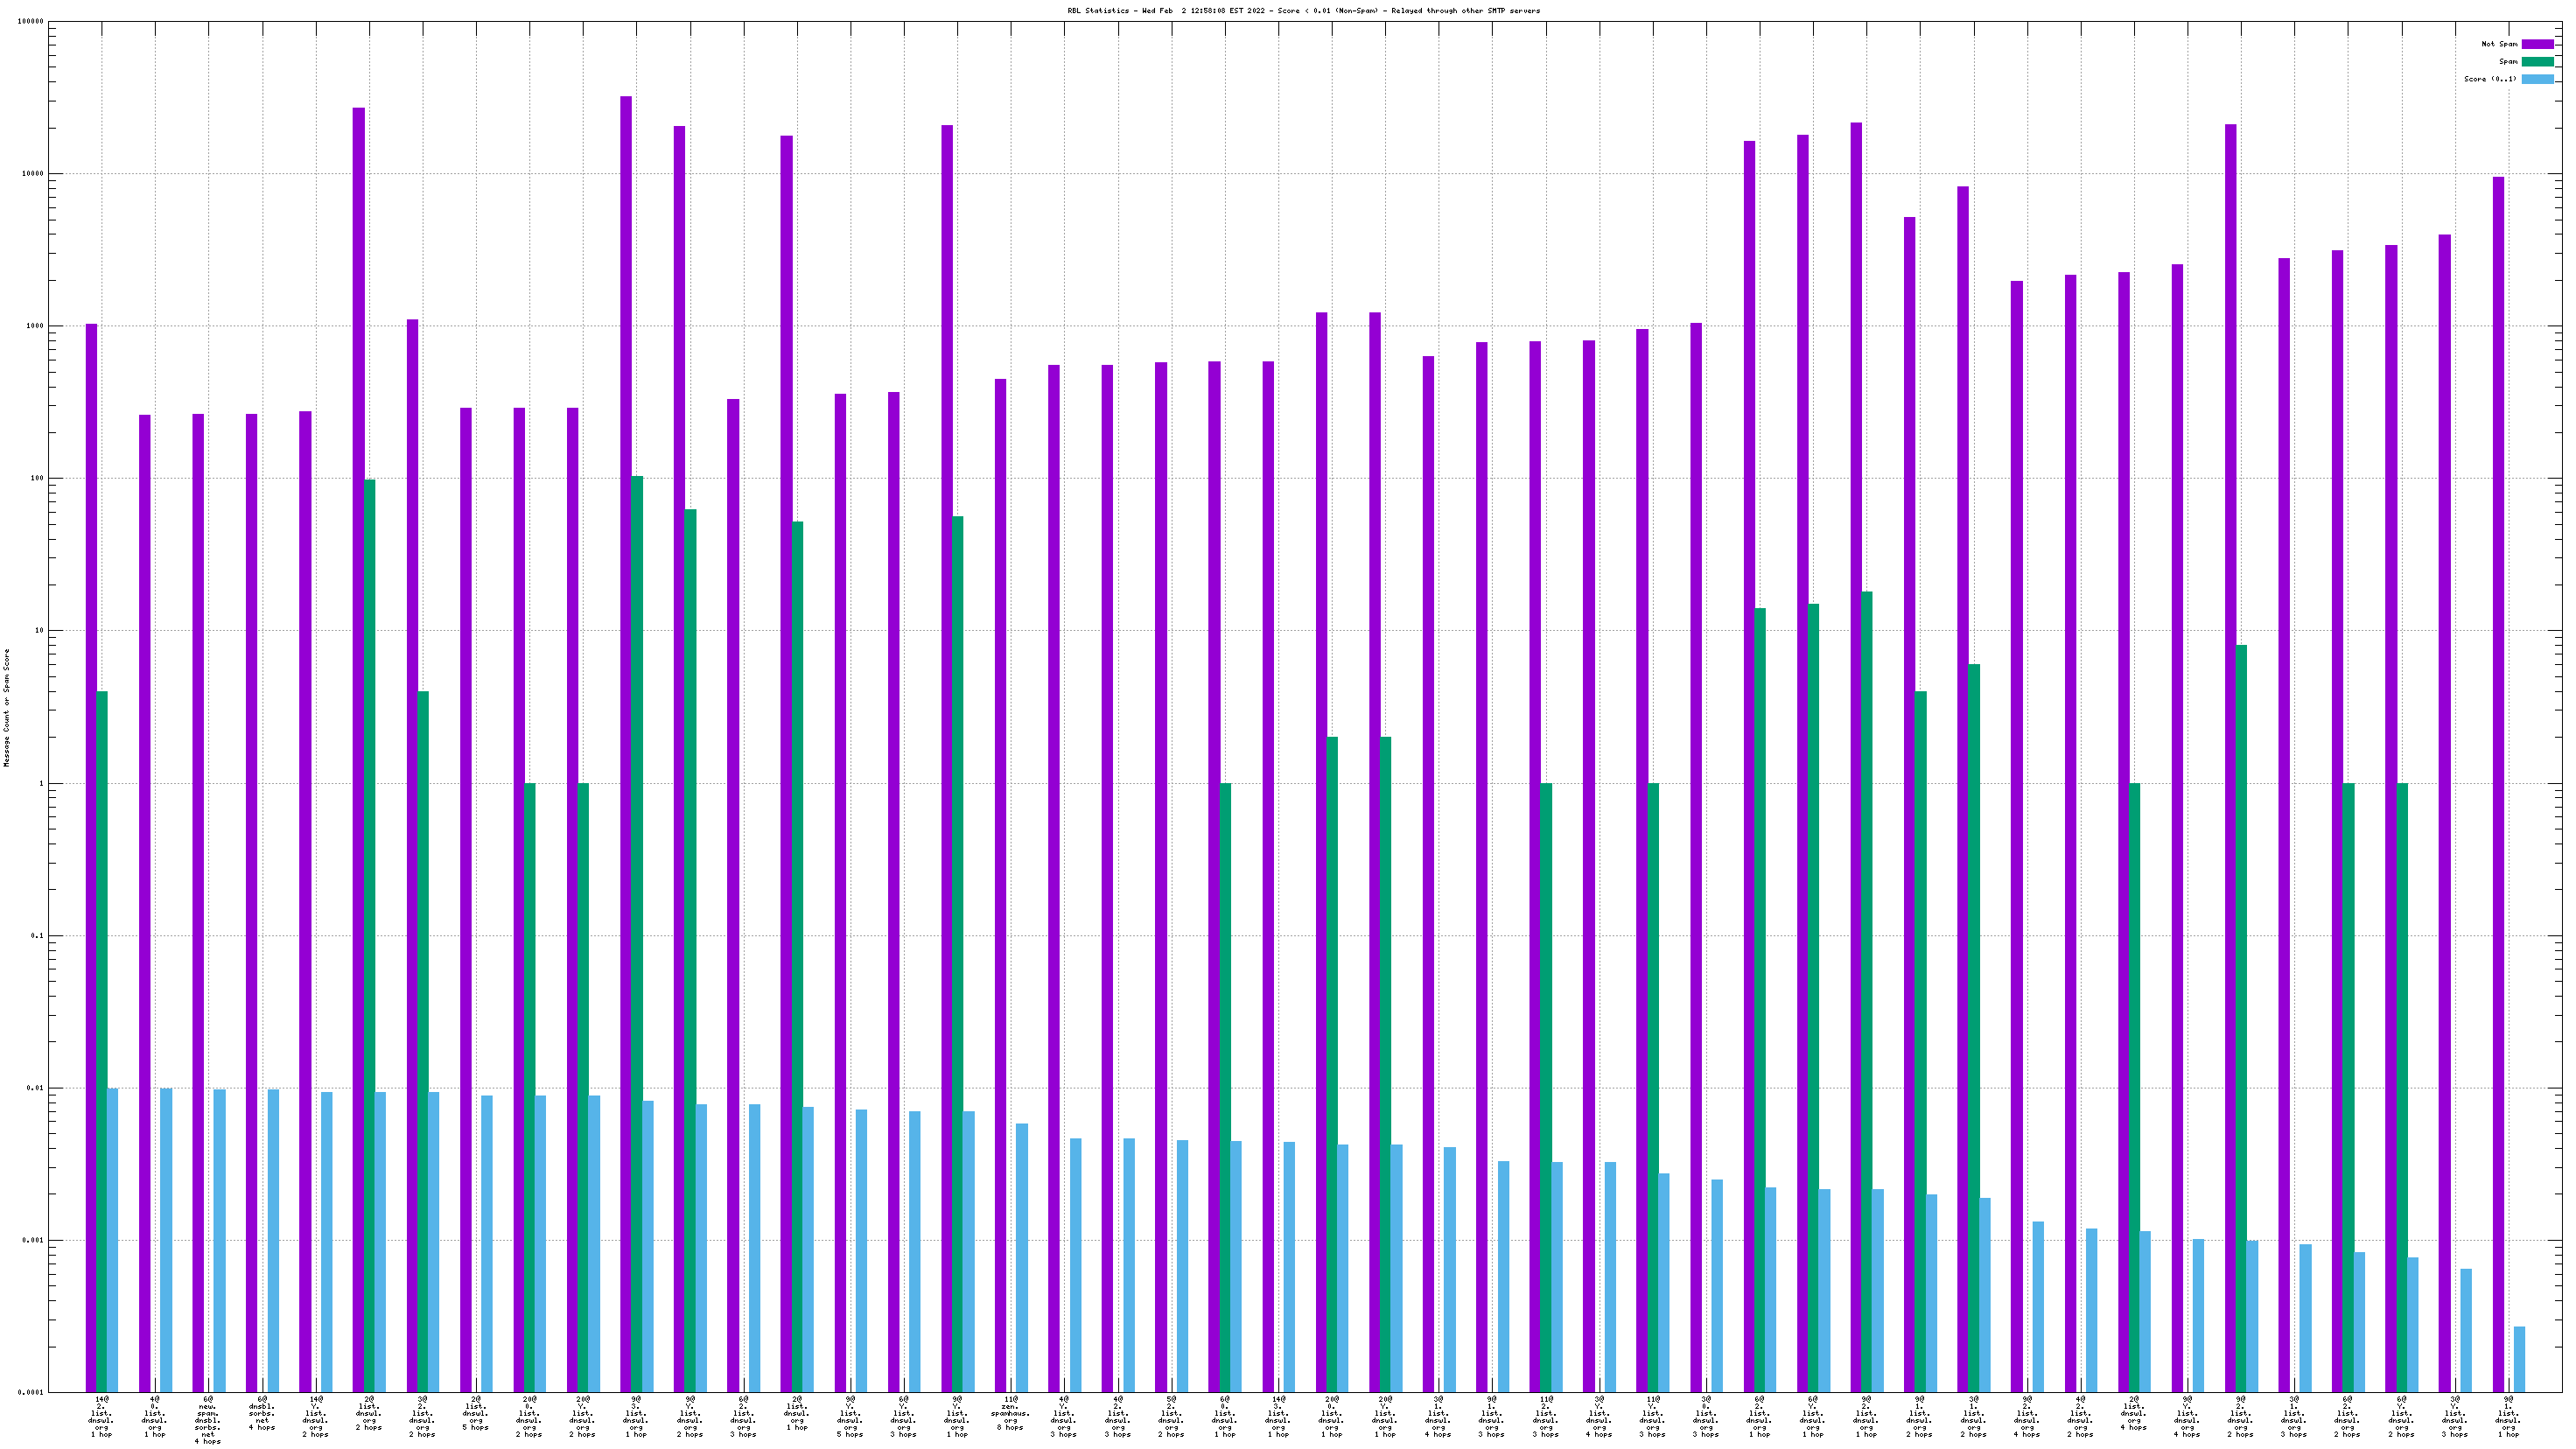
Task: Click the zen.spamhaus.org 8 hops x-axis label
Action: [x=1010, y=1413]
